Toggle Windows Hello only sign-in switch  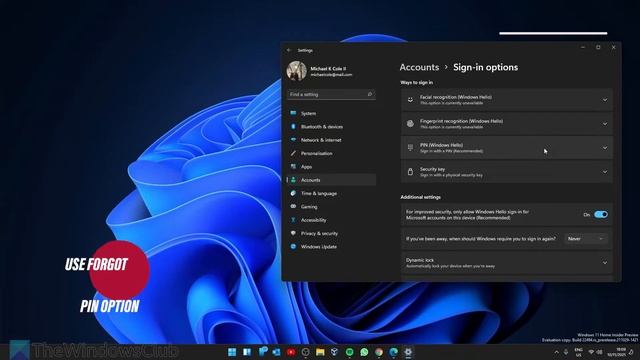point(601,214)
